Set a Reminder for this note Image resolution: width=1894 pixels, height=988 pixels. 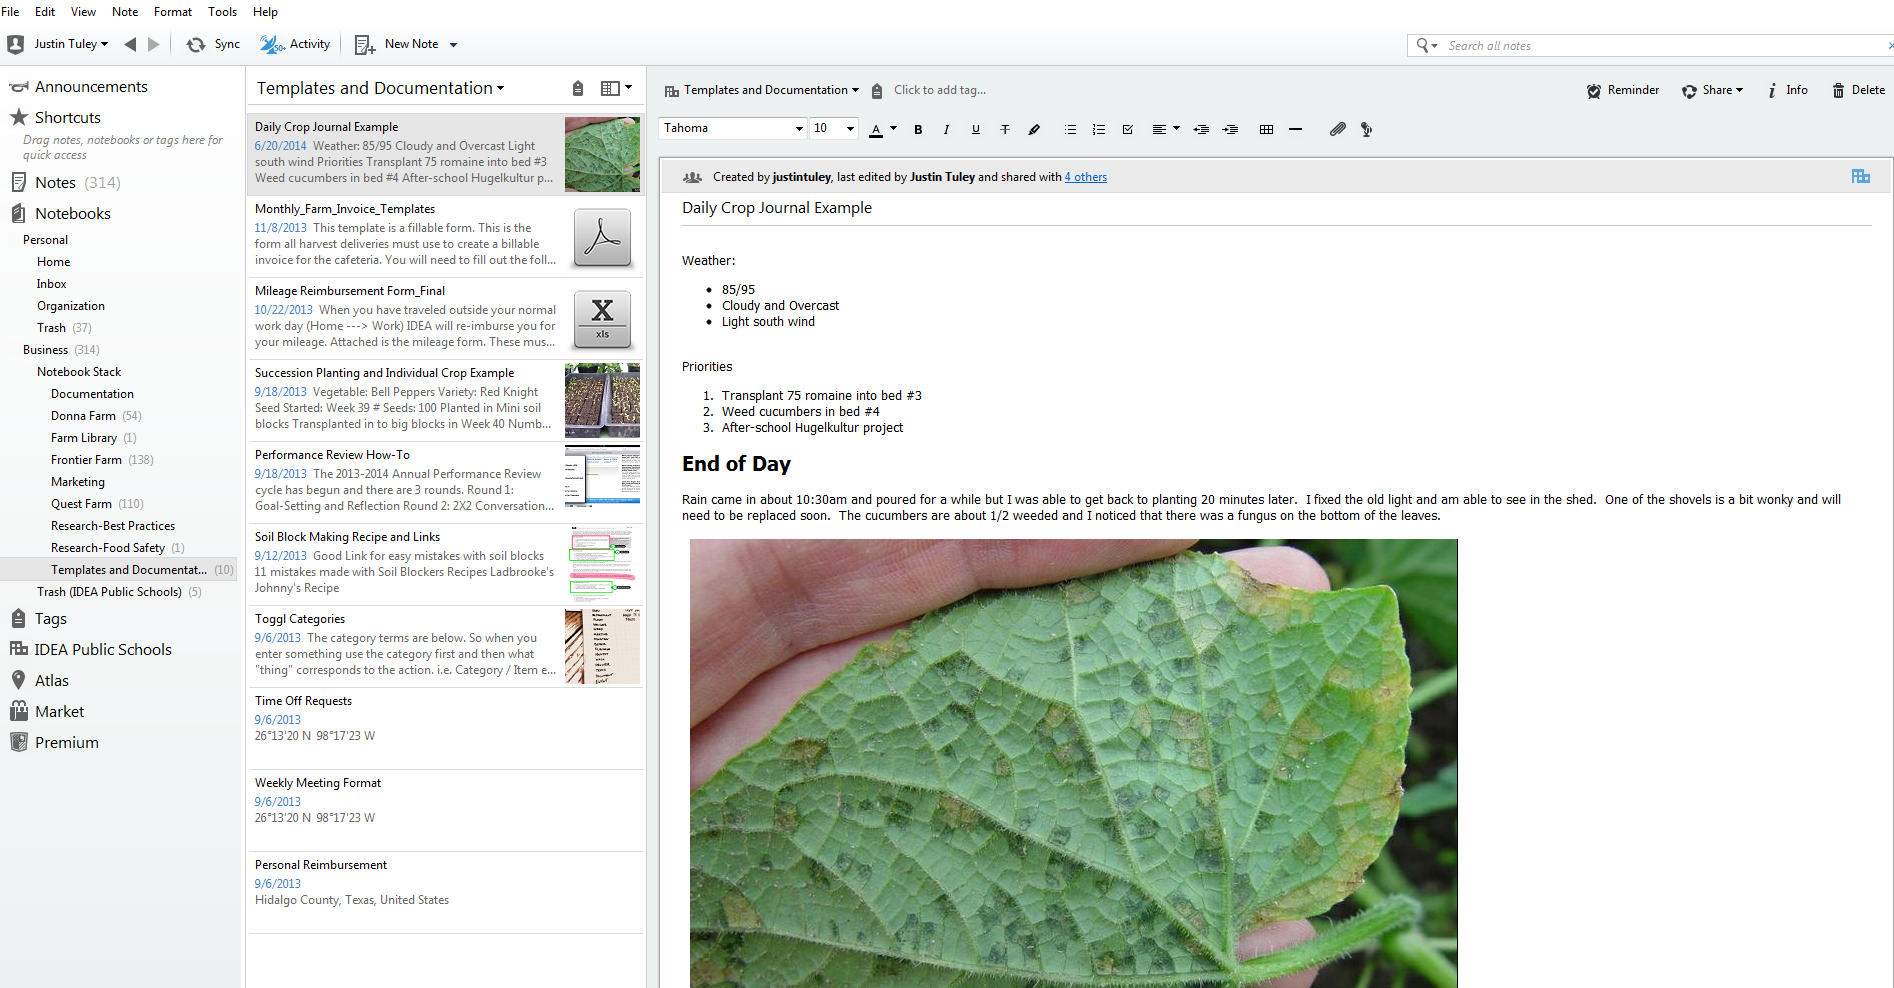tap(1622, 90)
